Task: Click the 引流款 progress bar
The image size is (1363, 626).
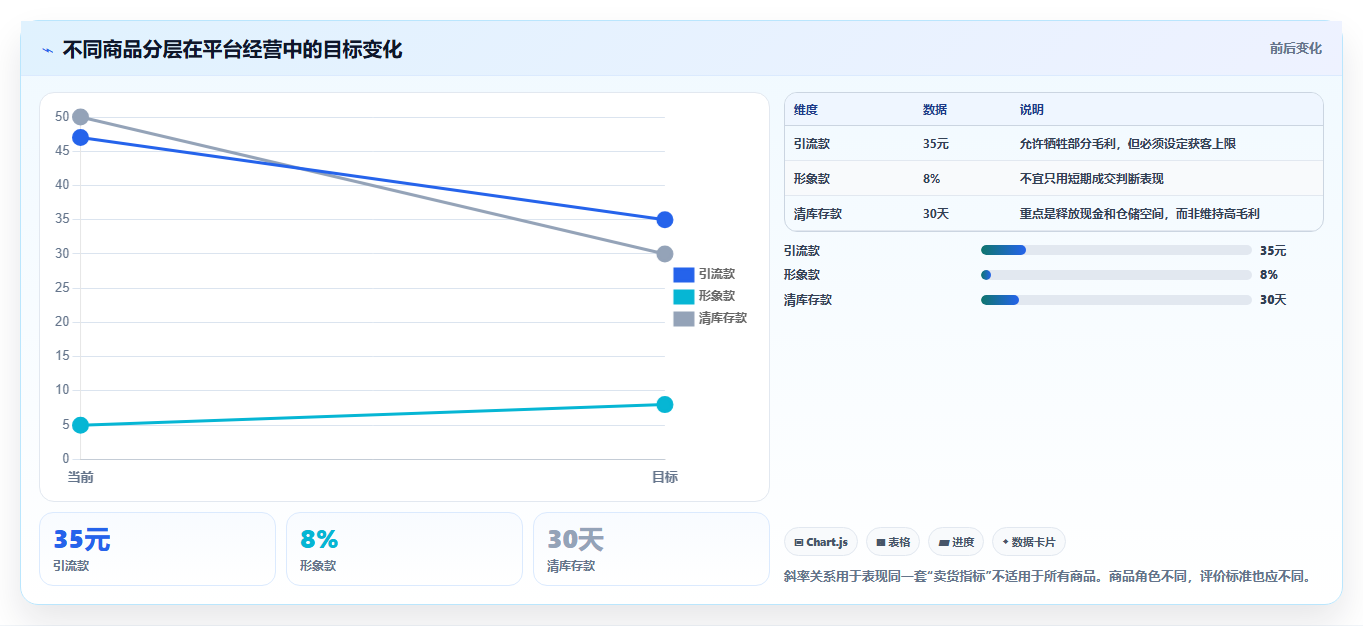Action: (x=1116, y=250)
